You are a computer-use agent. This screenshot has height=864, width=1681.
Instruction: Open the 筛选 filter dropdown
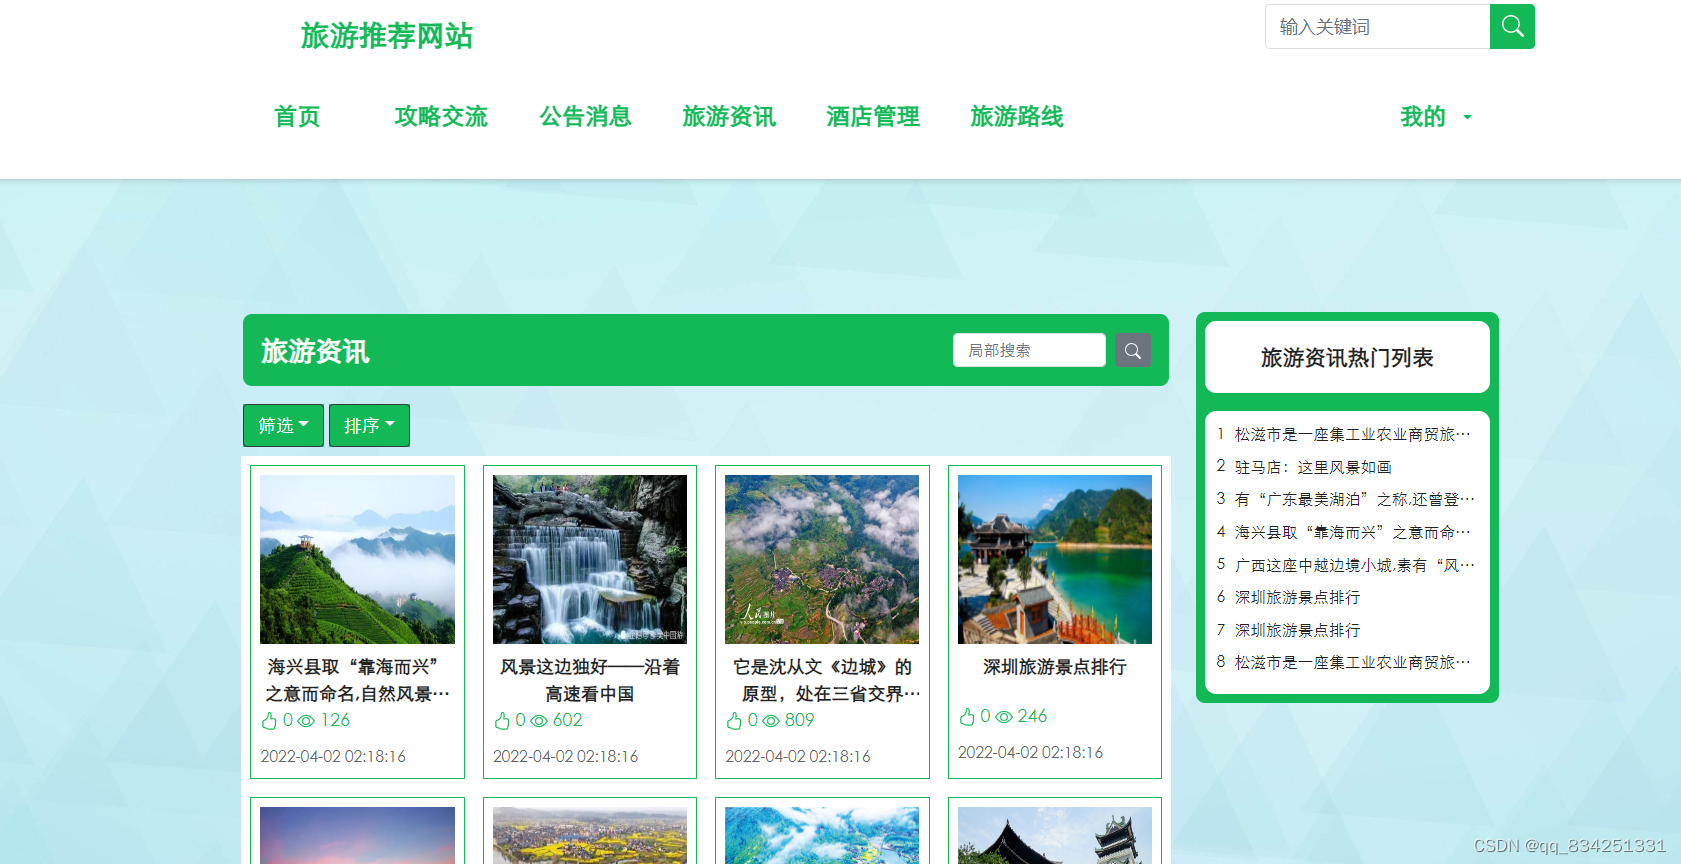point(283,425)
